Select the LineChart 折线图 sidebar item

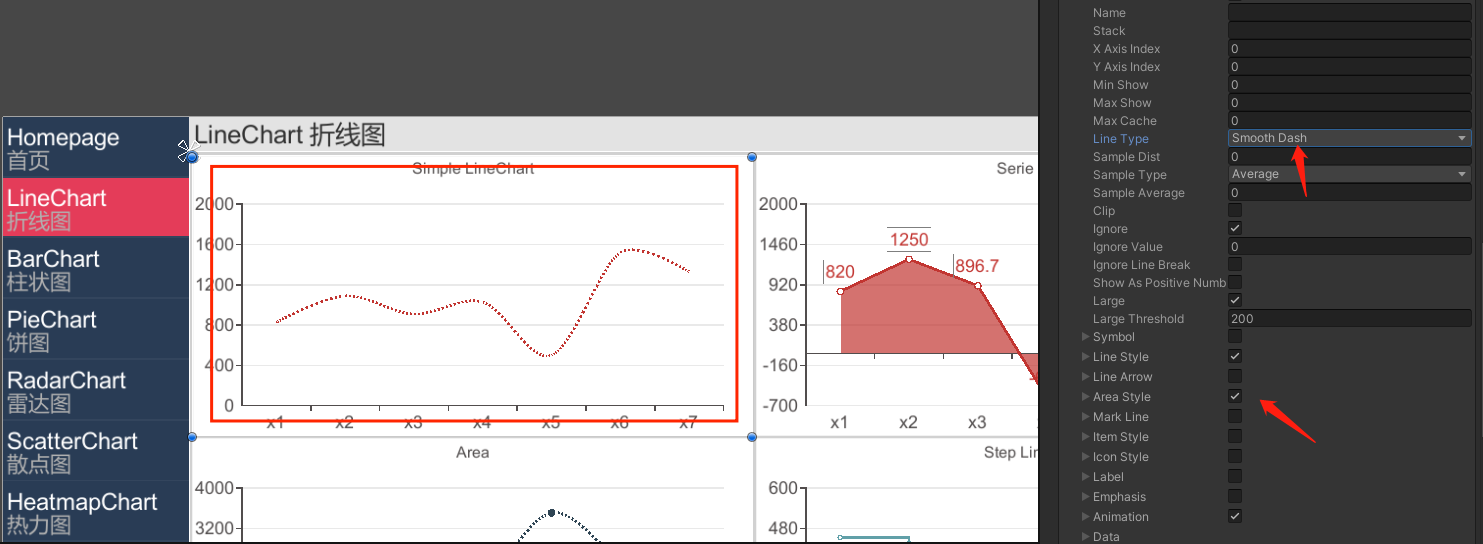click(x=96, y=208)
